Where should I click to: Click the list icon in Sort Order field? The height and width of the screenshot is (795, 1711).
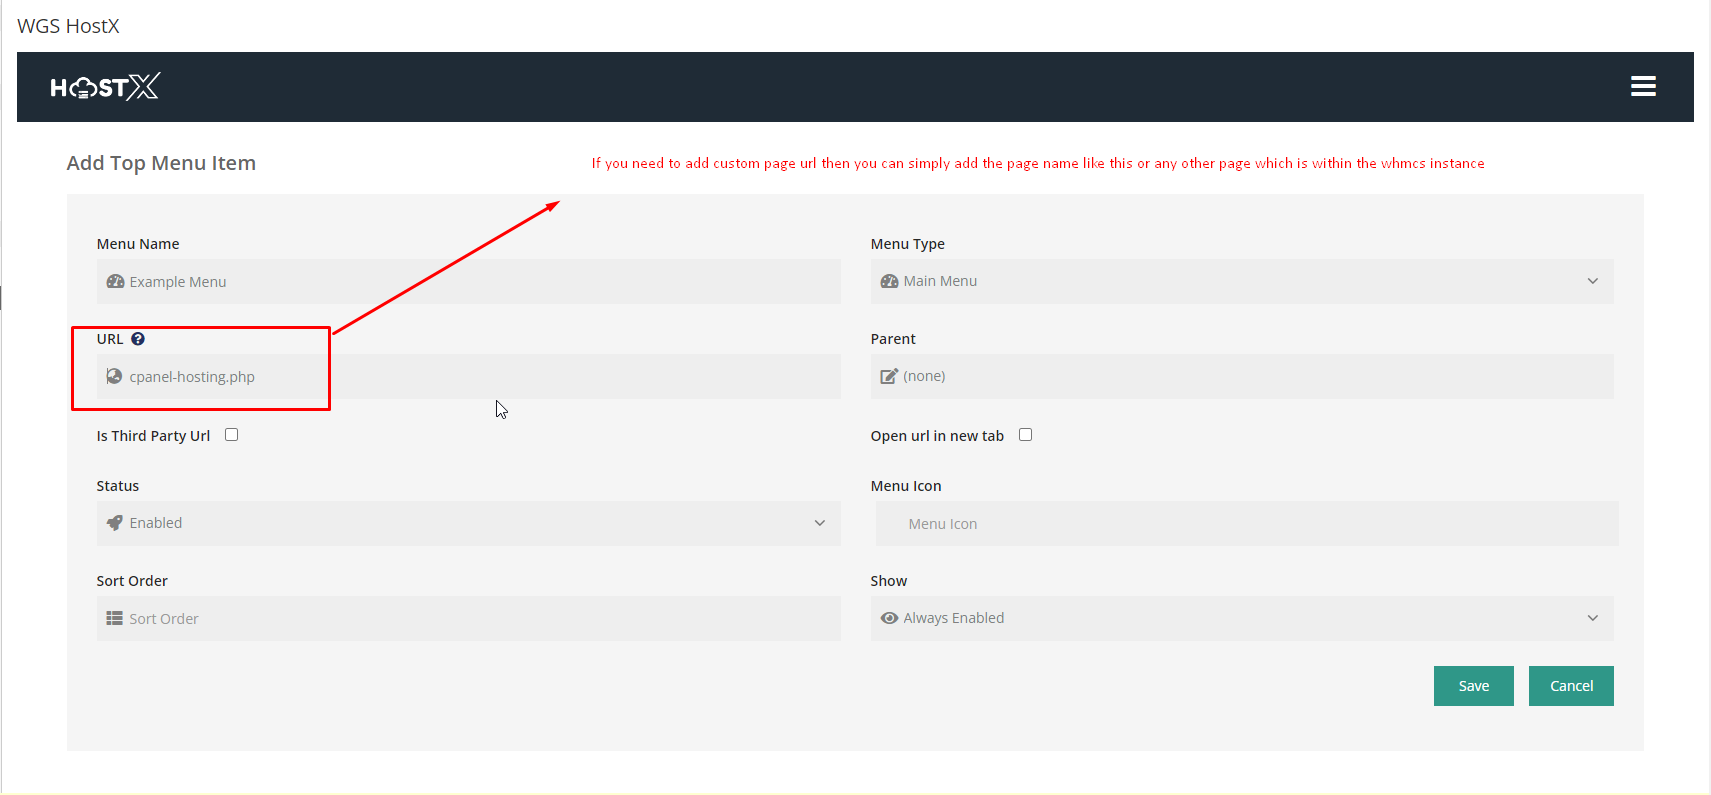pos(114,619)
